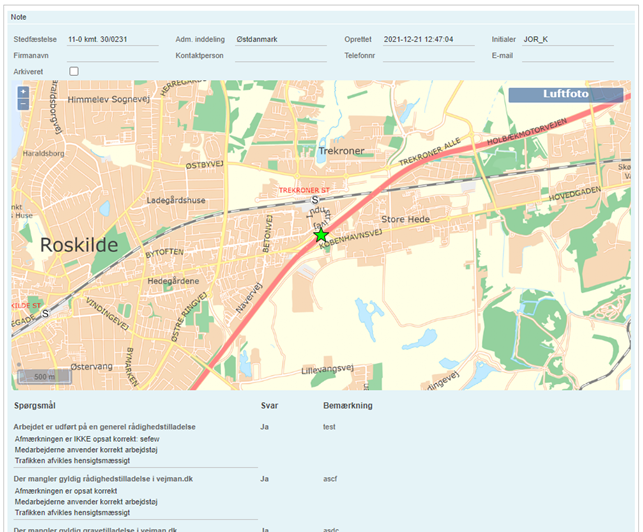Viewport: 643px width, 532px height.
Task: Click the Stedfæstelse field
Action: [112, 39]
